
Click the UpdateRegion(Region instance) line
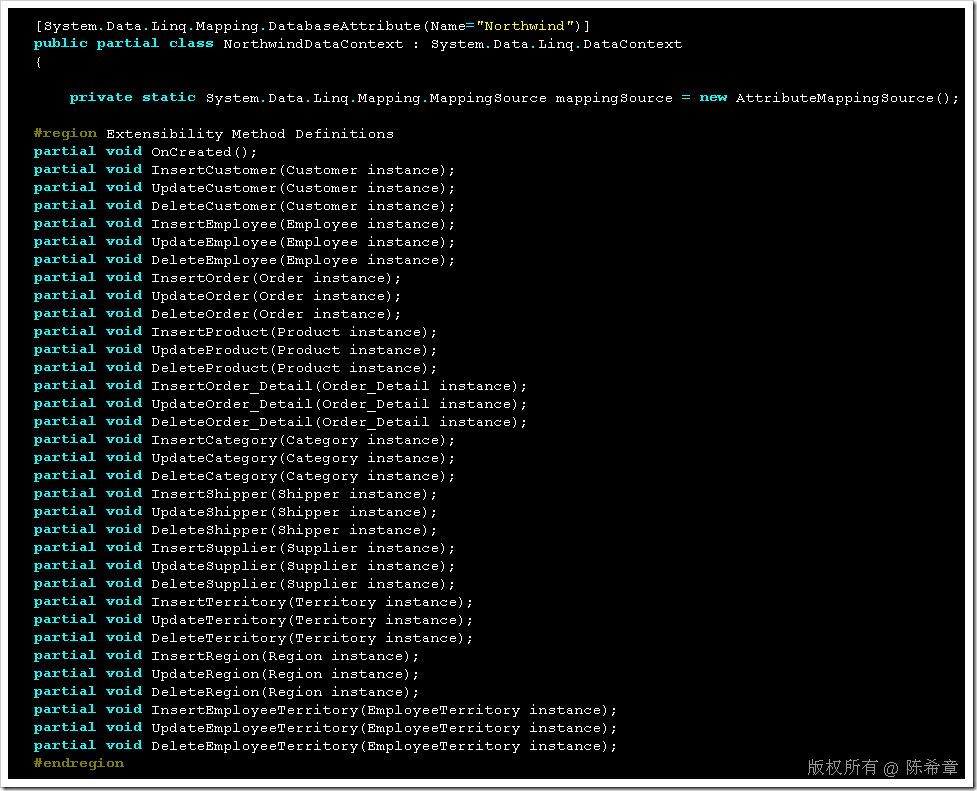point(226,674)
